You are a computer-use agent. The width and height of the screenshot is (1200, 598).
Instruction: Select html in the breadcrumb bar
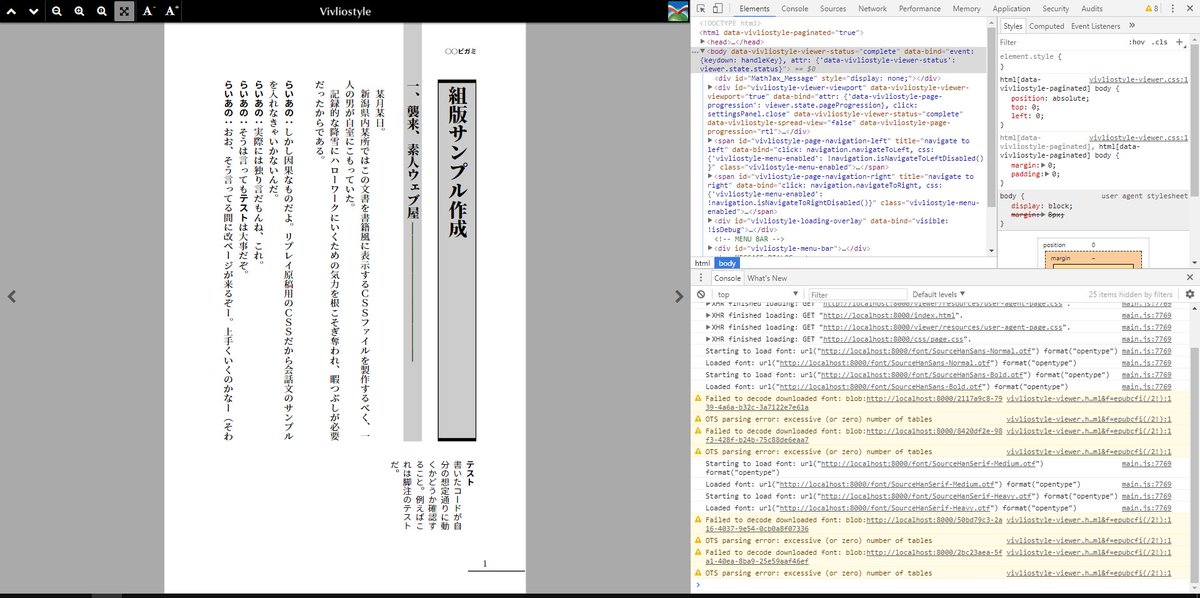click(x=703, y=263)
